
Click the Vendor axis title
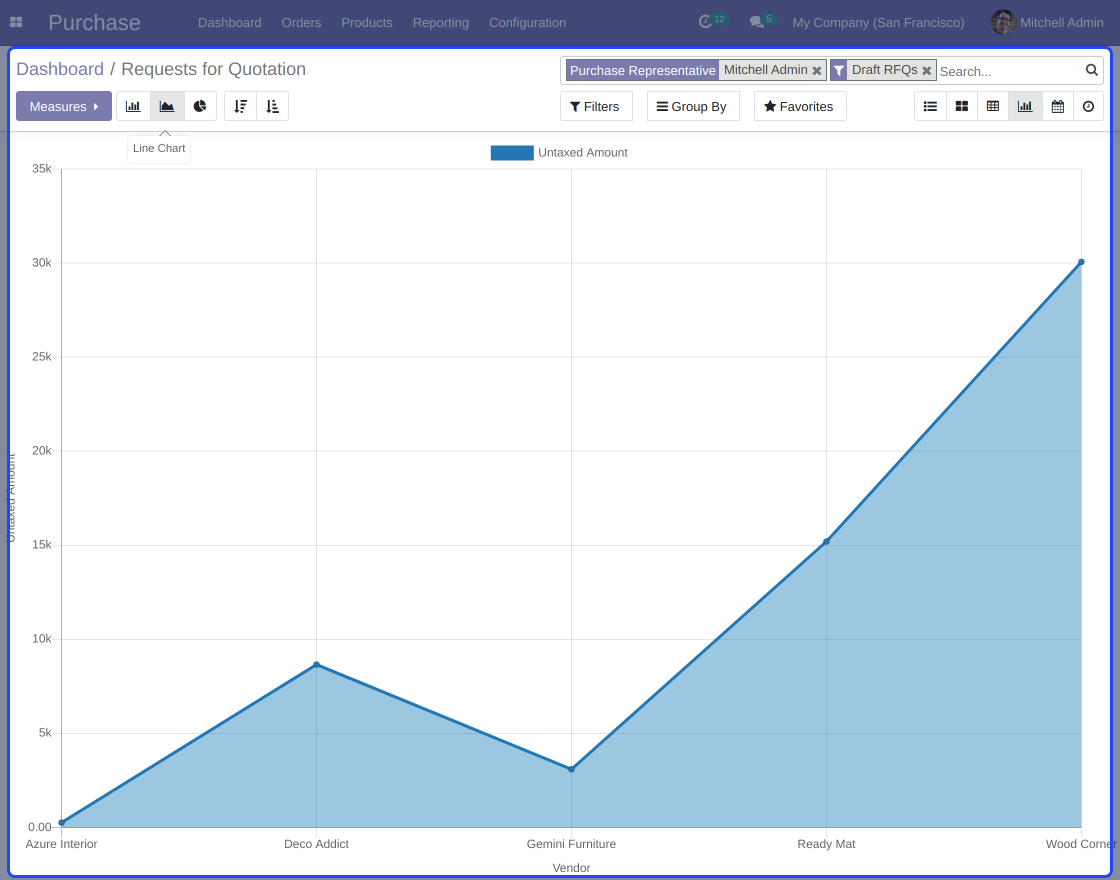[x=571, y=869]
